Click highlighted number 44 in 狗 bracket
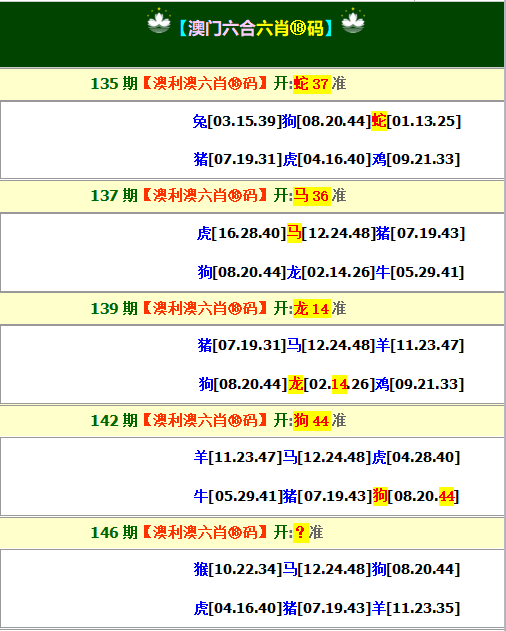 click(x=446, y=496)
